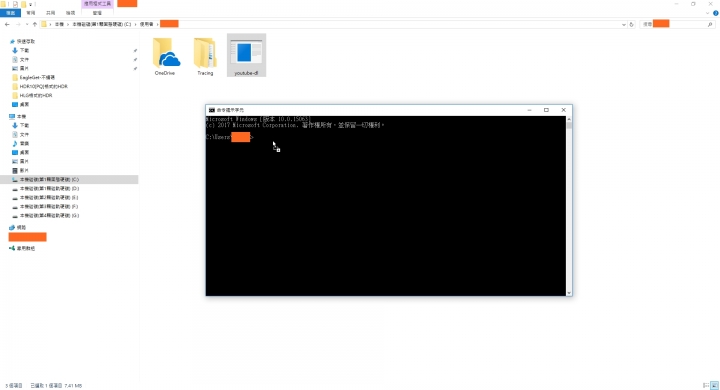Select the youtube-dl application file
Viewport: 720px width, 390px height.
tap(246, 56)
